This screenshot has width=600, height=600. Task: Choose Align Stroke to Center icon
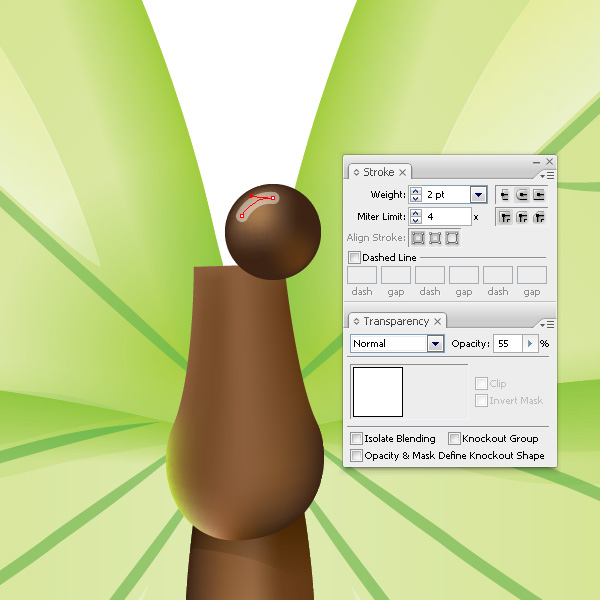(x=418, y=238)
